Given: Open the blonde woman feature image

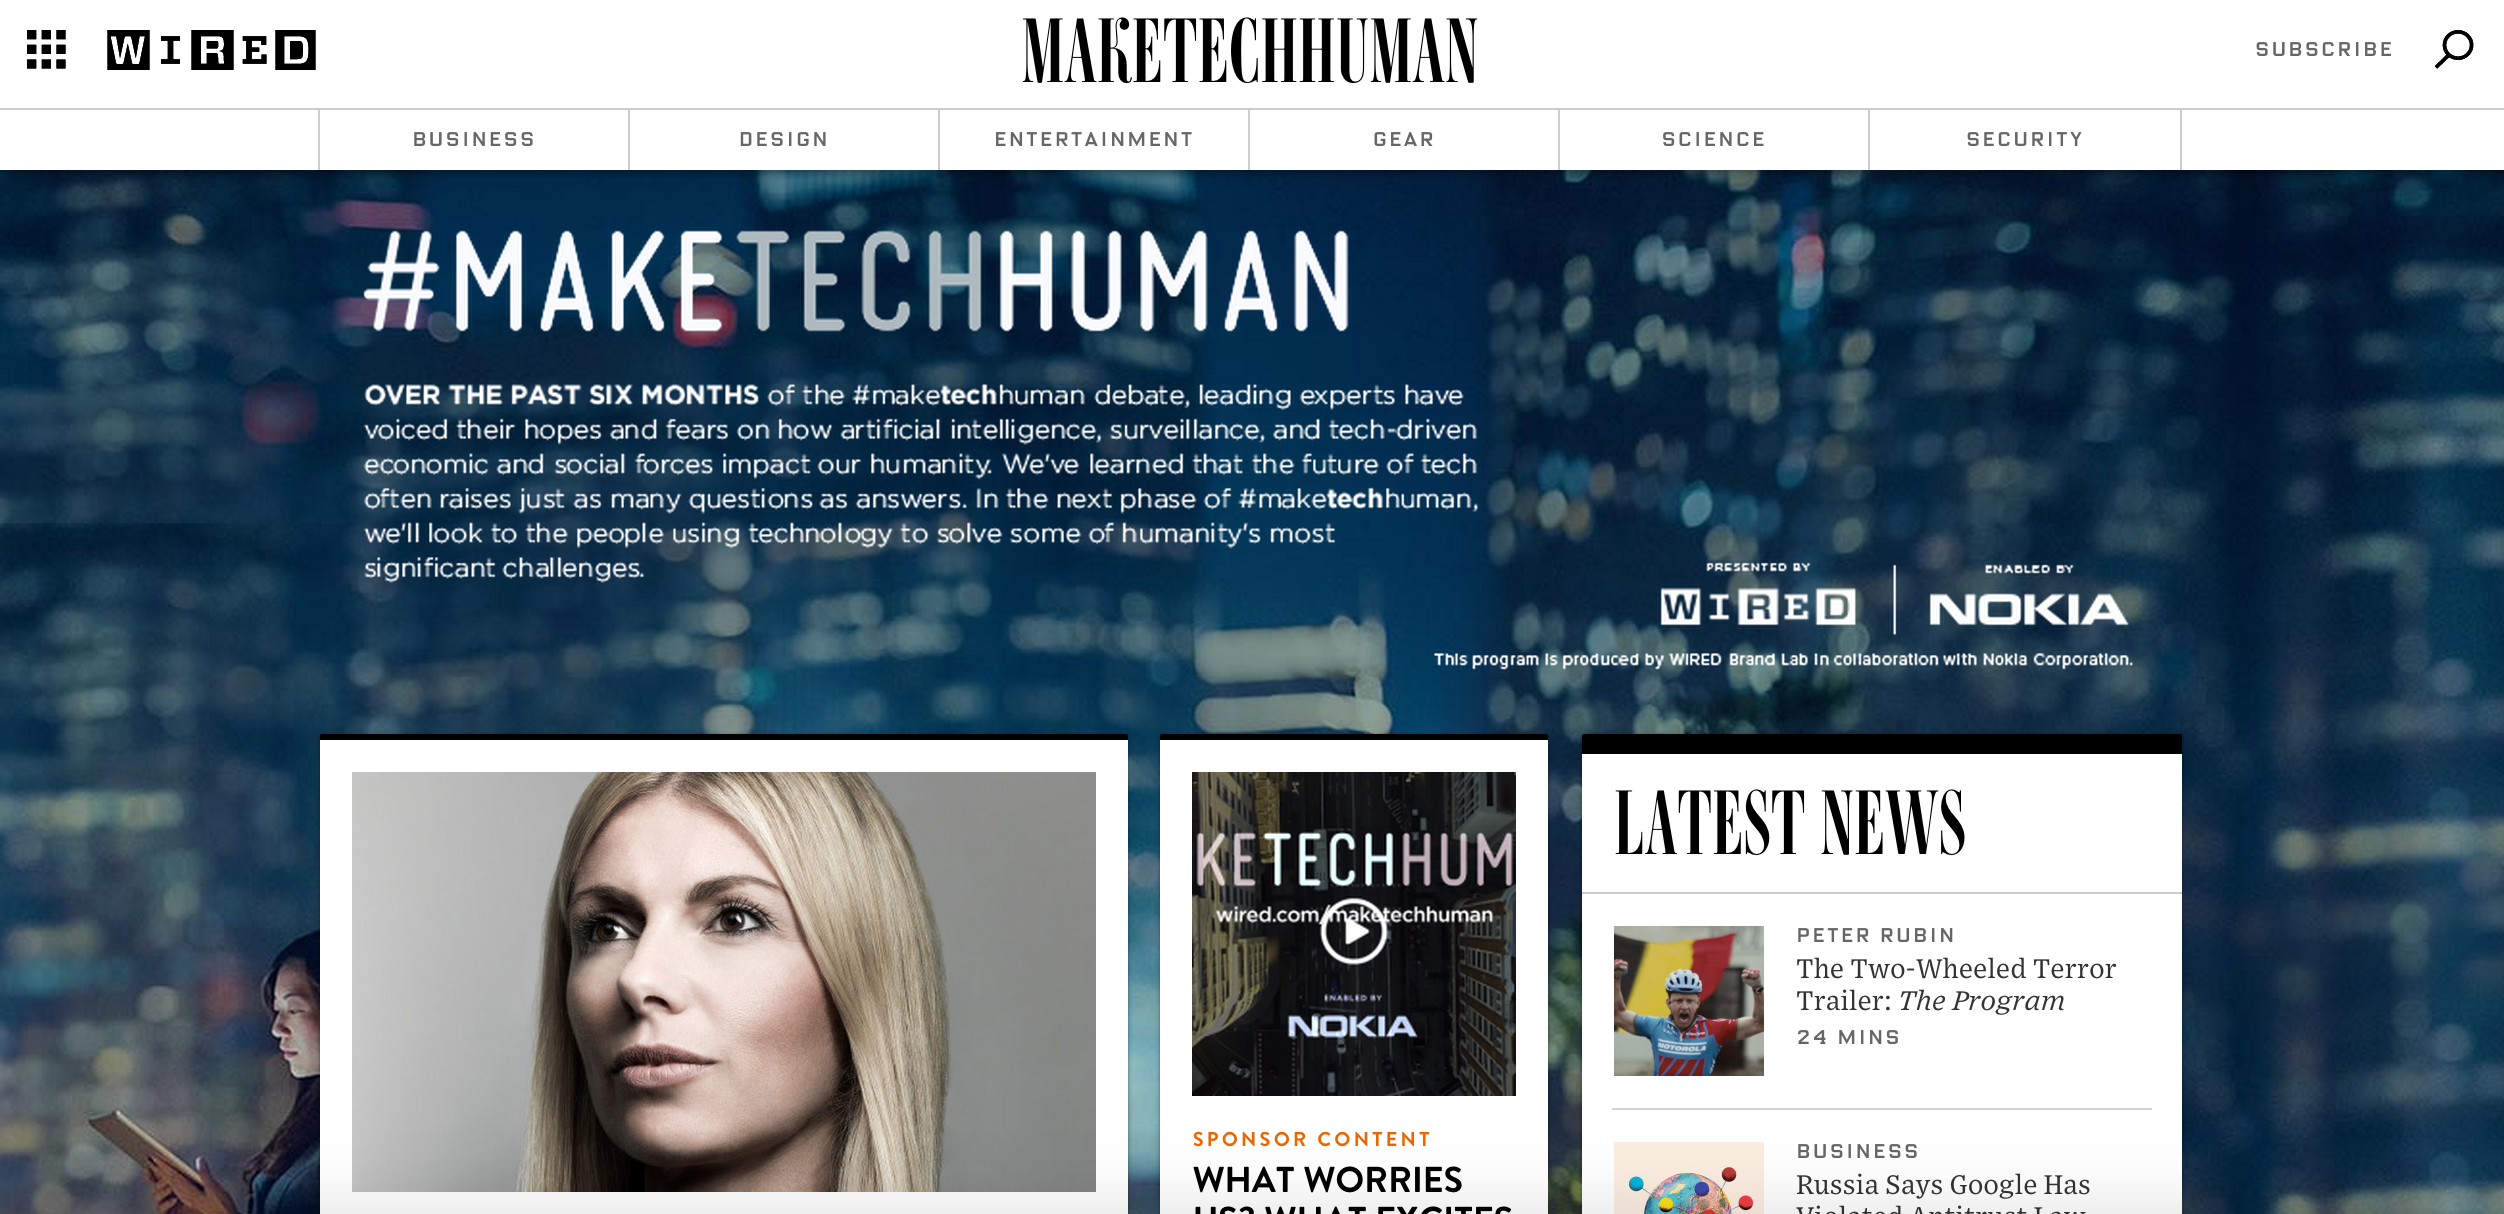Looking at the screenshot, I should point(724,981).
